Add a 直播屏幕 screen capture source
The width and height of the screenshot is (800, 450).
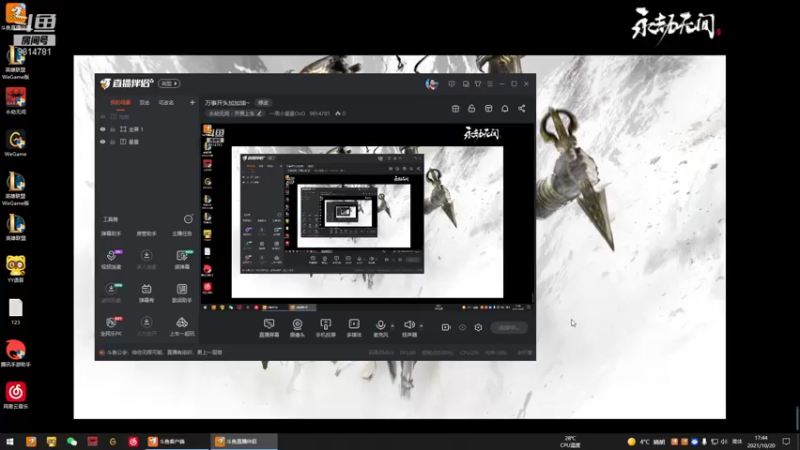[x=269, y=328]
